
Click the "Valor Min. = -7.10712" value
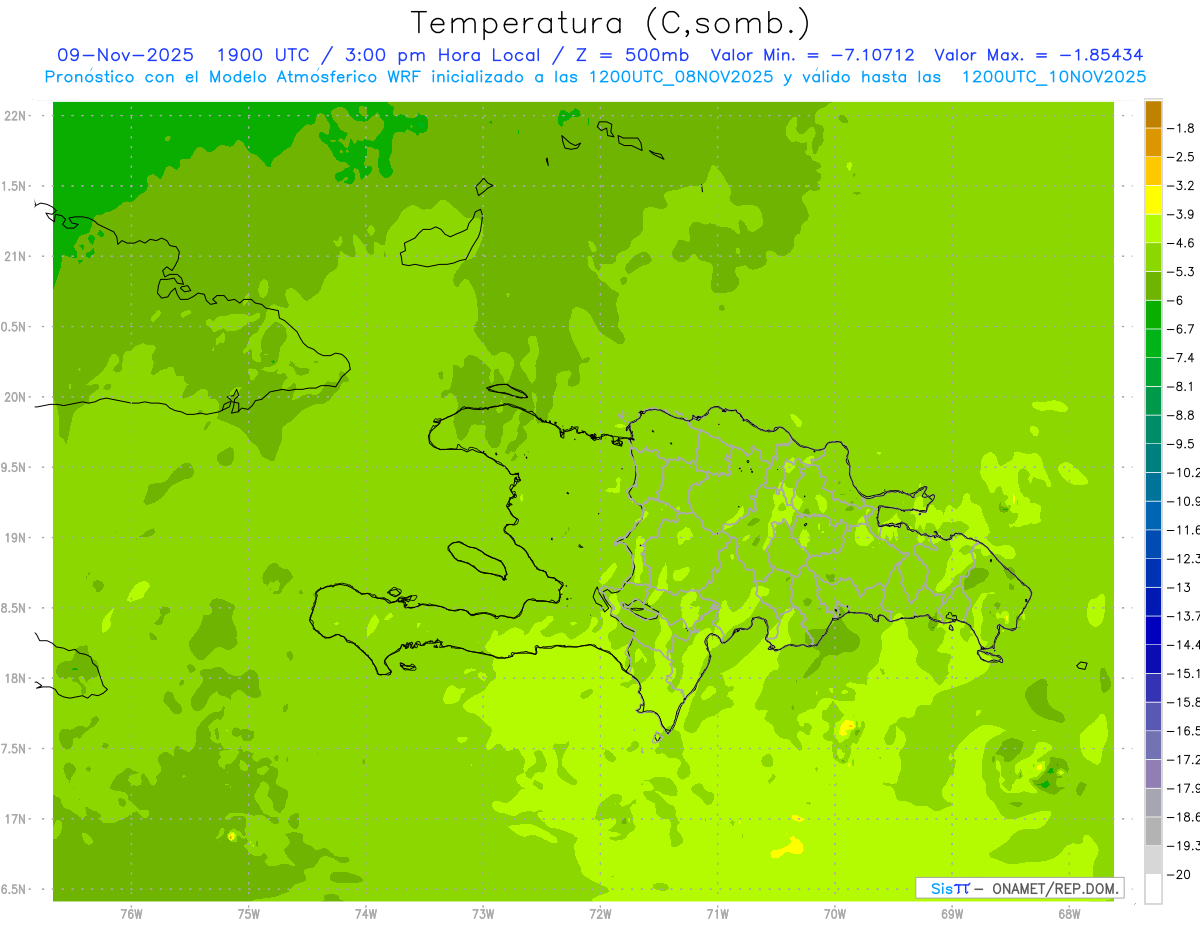click(x=812, y=55)
